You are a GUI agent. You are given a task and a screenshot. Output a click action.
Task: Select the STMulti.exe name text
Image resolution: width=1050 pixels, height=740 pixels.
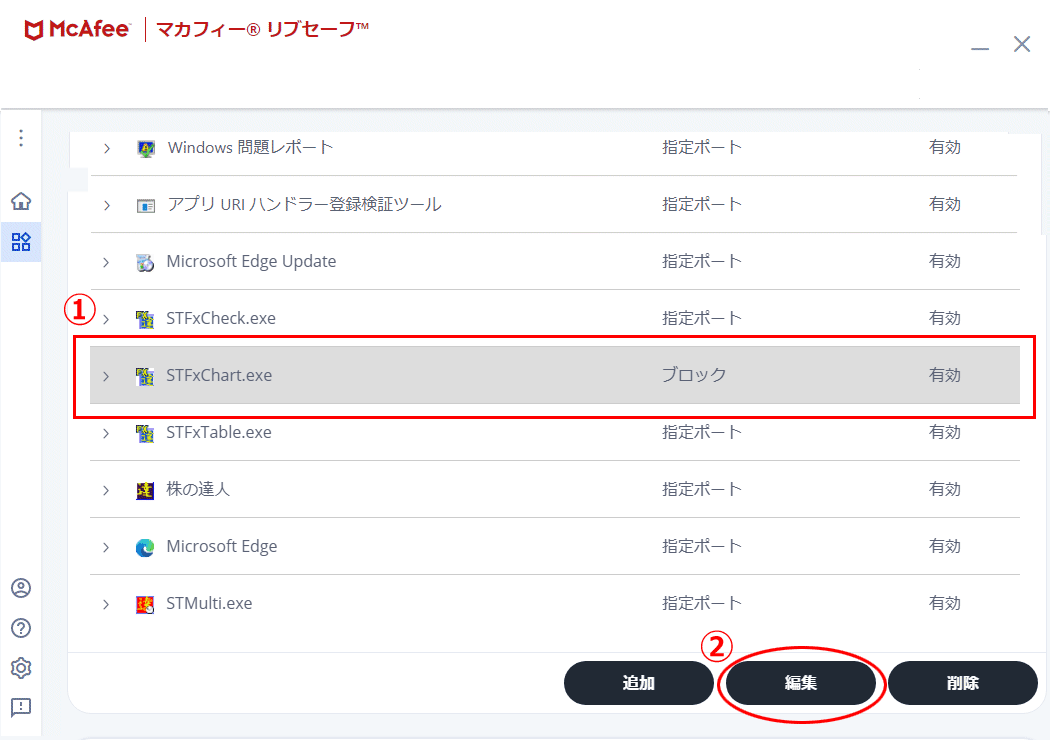coord(210,603)
